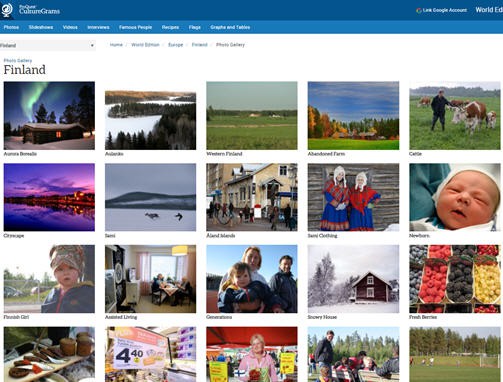
Task: Click the Newborn caption text
Action: [x=419, y=235]
